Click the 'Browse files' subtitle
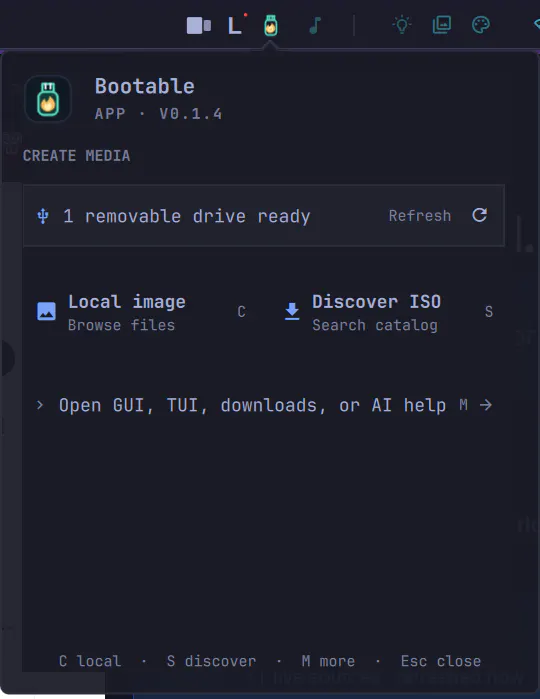Screen dimensions: 540x699 click(121, 325)
